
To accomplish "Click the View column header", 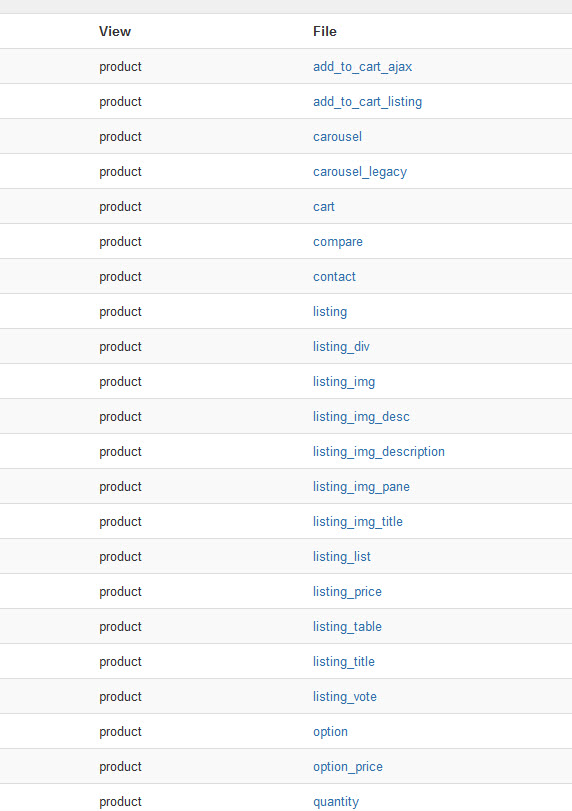I will [115, 32].
